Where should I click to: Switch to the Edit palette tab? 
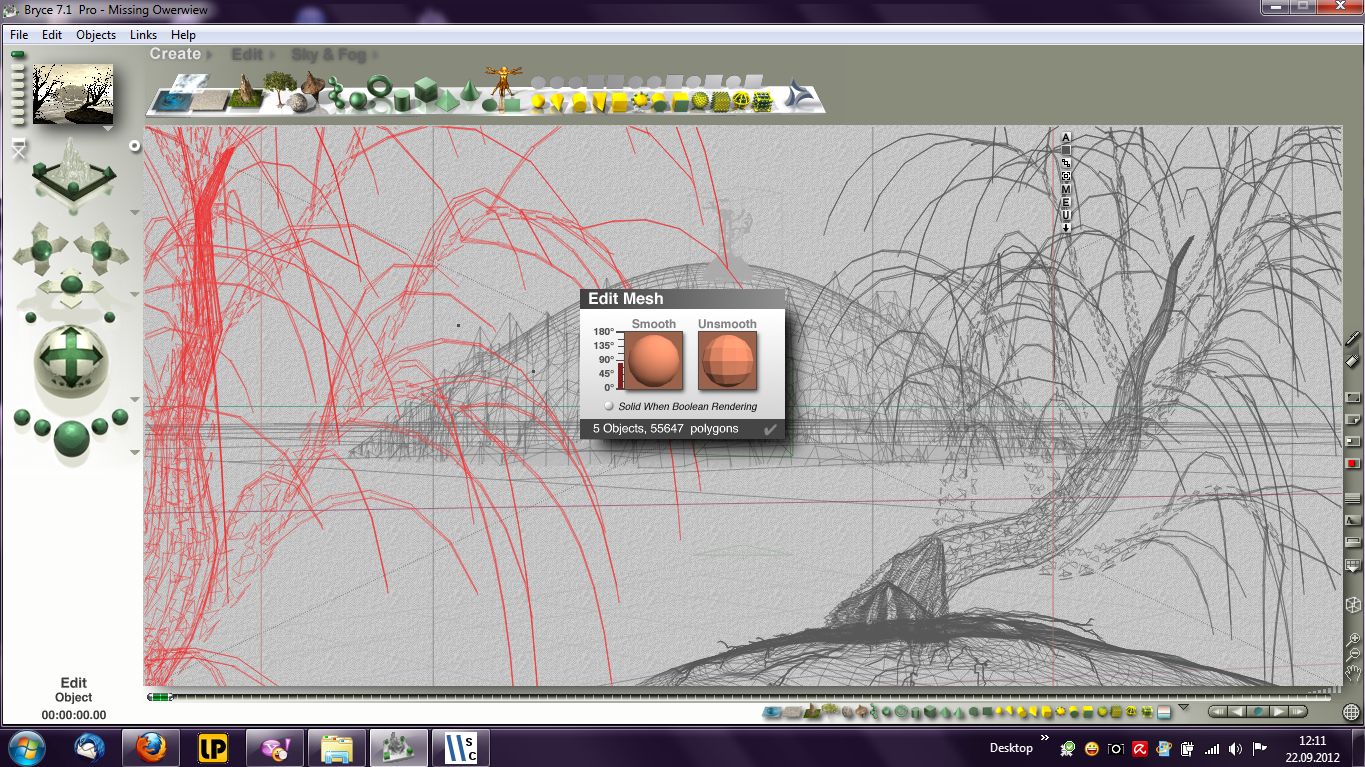coord(247,54)
